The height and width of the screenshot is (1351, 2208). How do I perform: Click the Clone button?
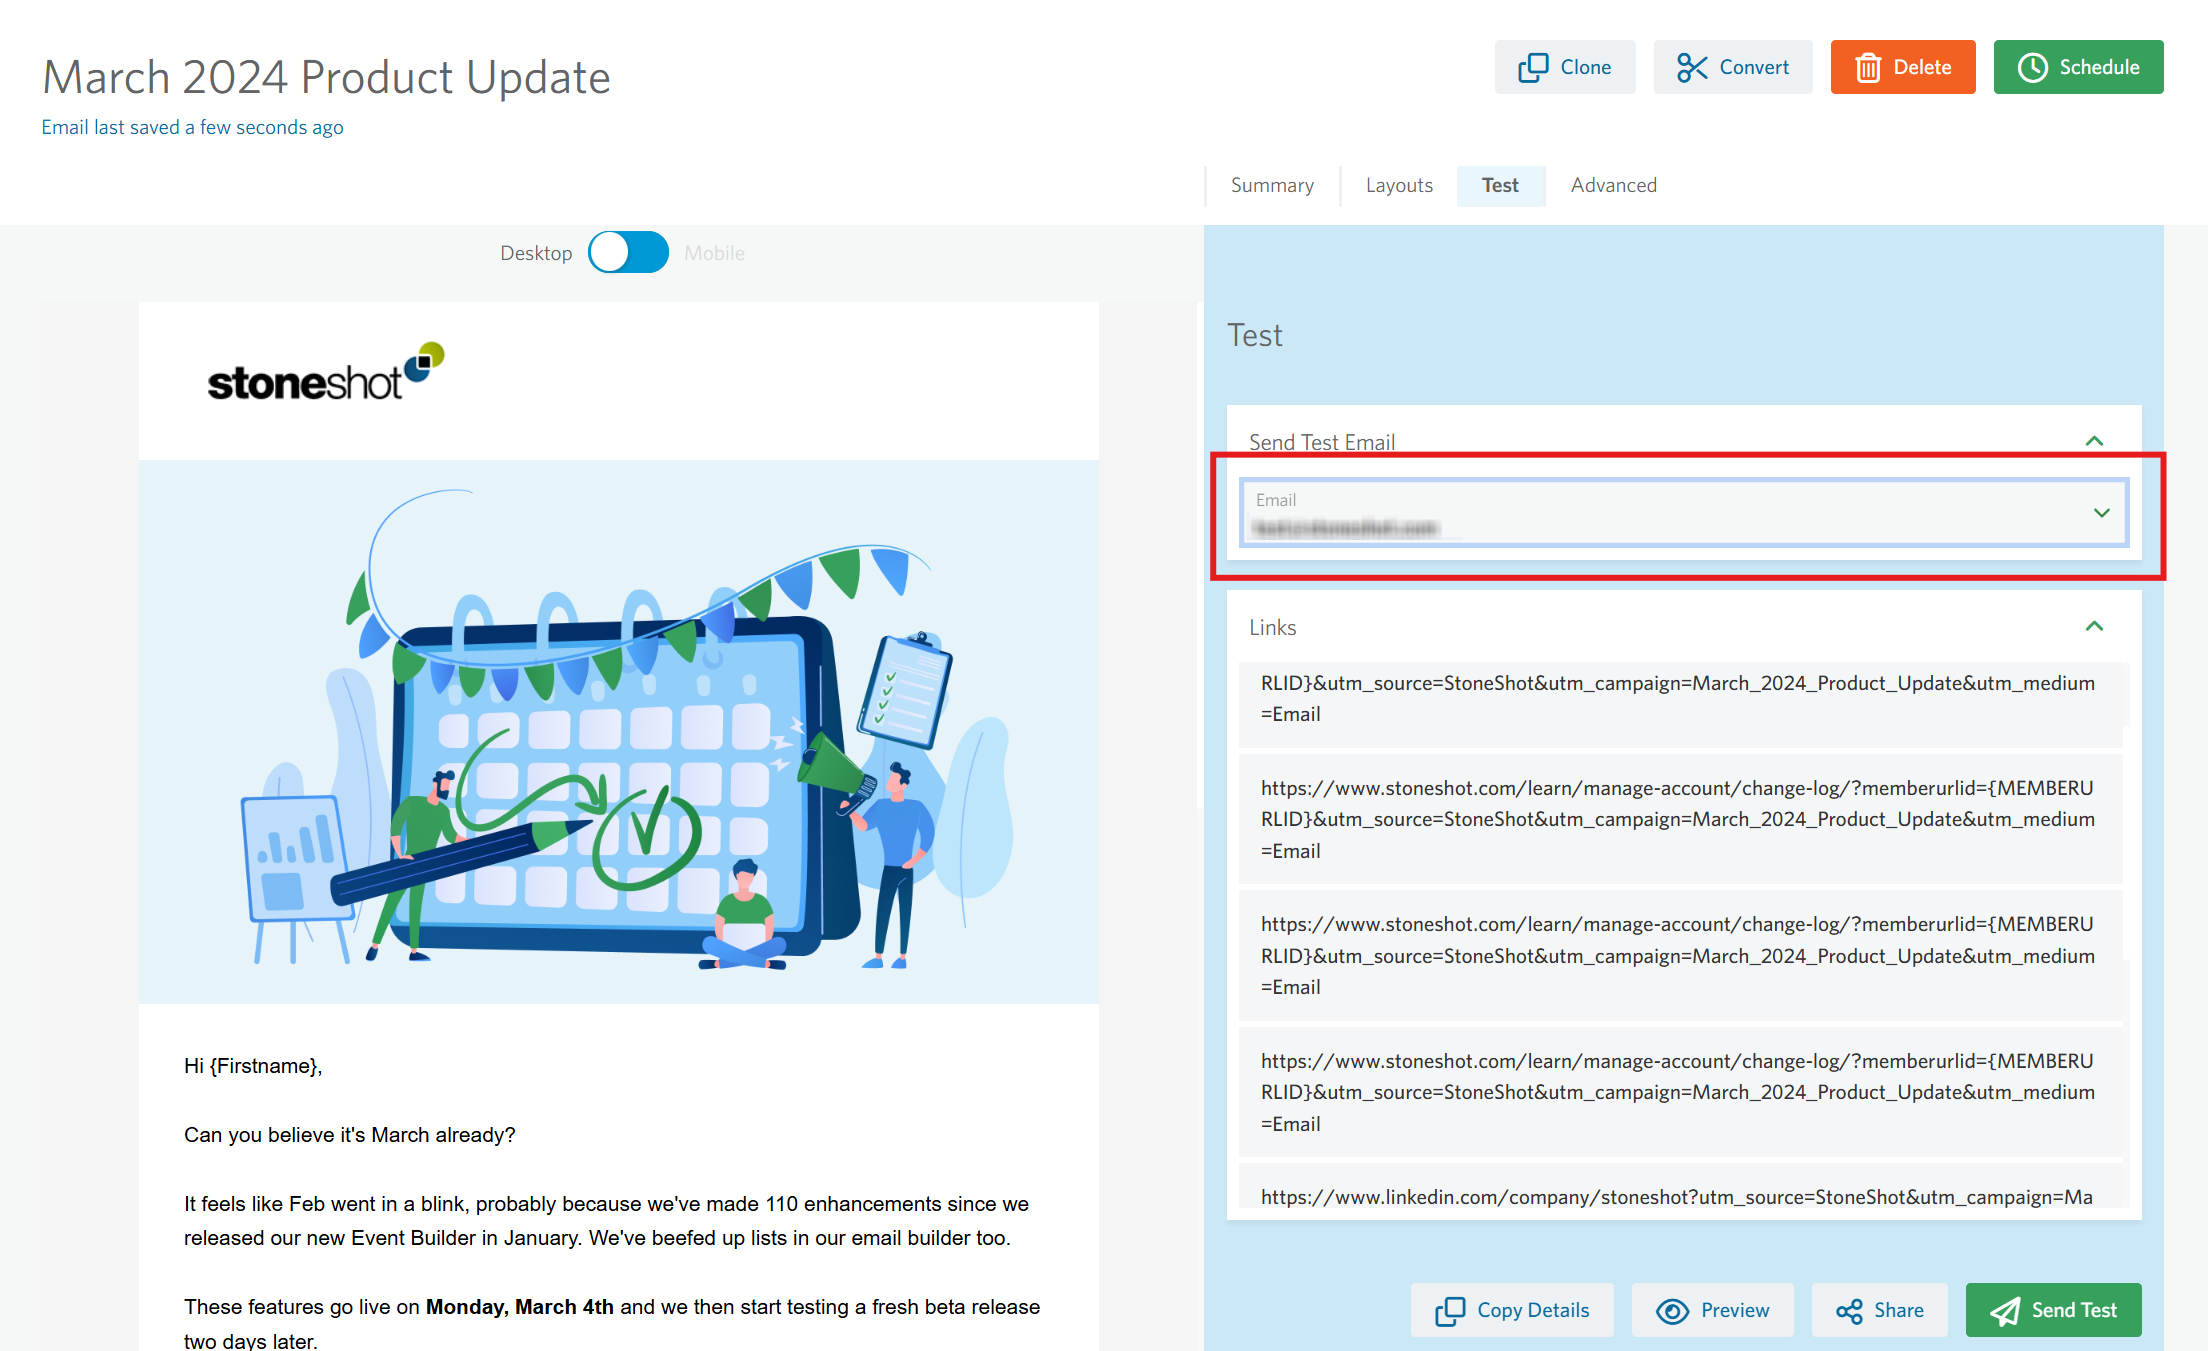click(1564, 67)
